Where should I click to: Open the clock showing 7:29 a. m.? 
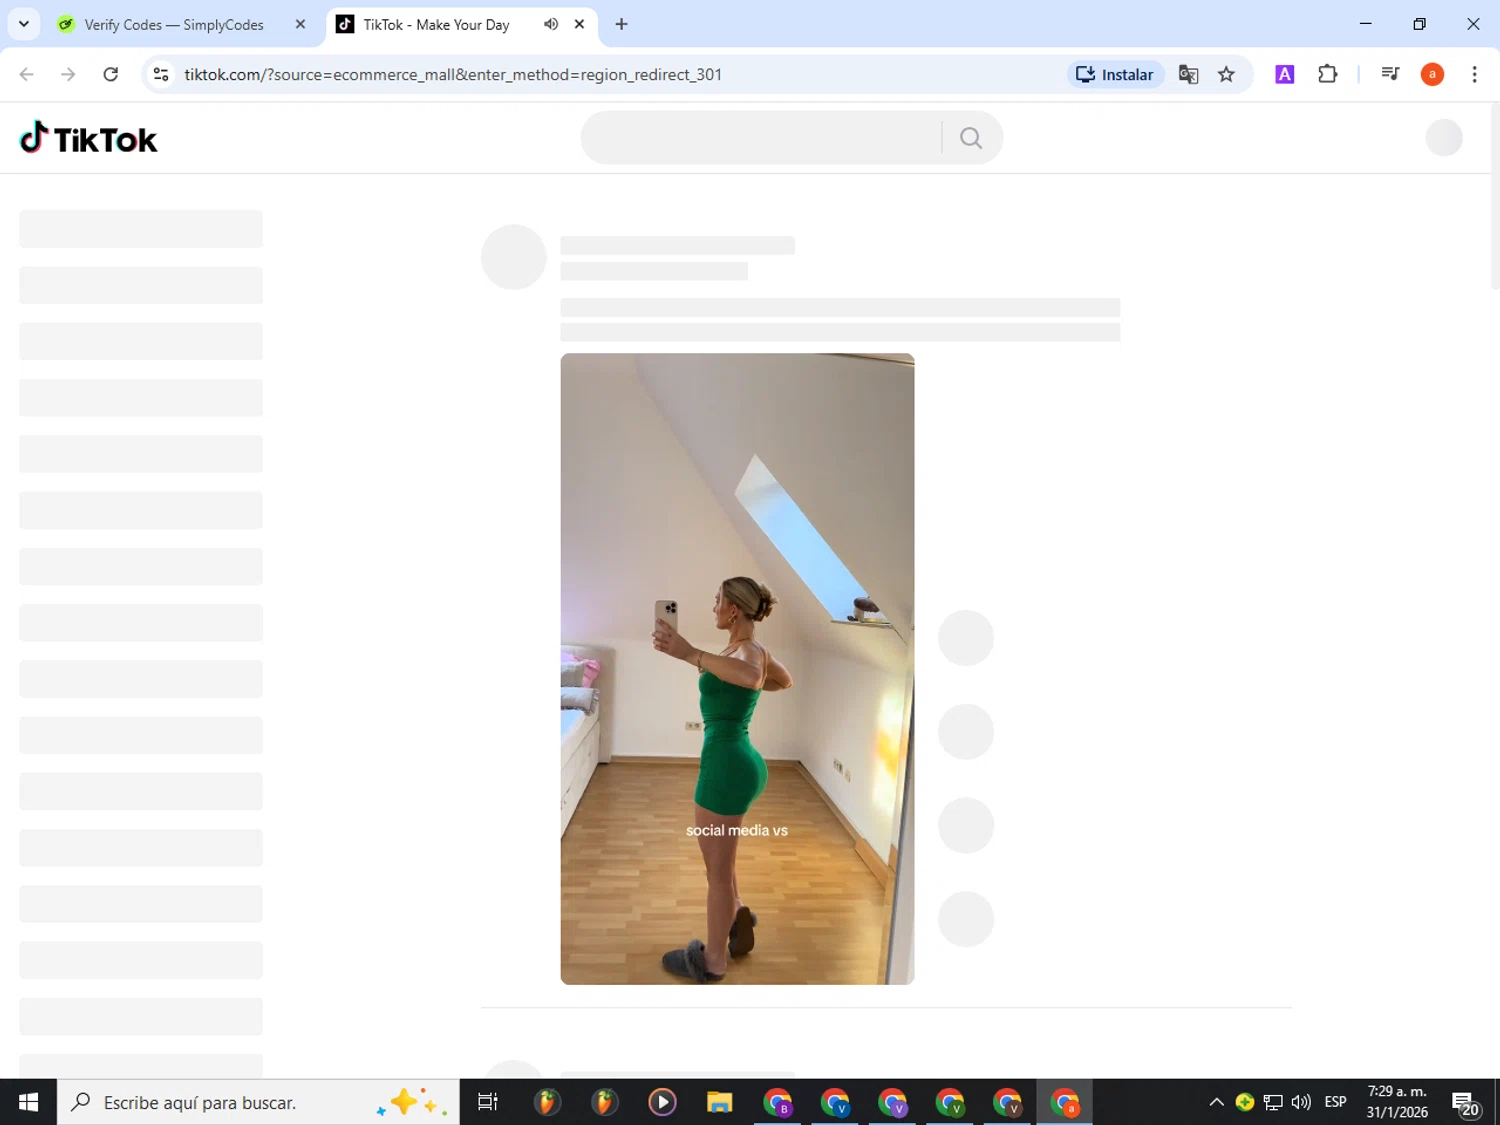[1397, 1102]
